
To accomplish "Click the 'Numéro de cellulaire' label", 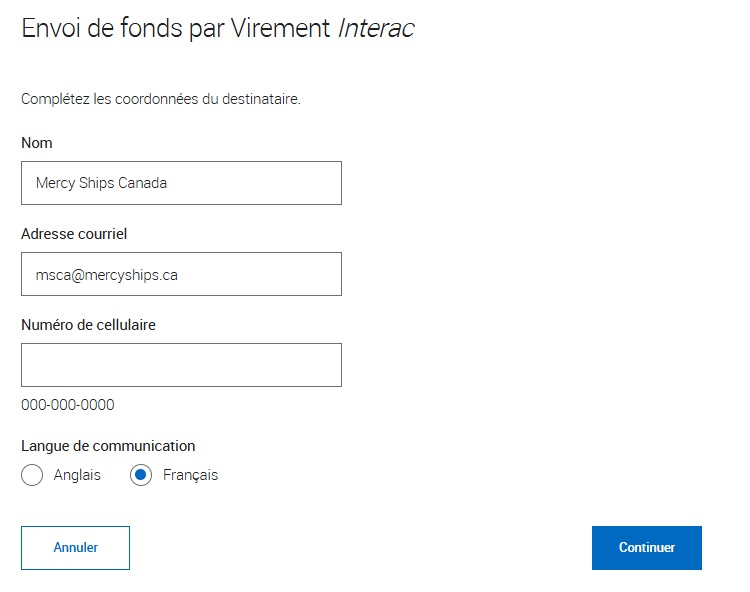I will (88, 325).
